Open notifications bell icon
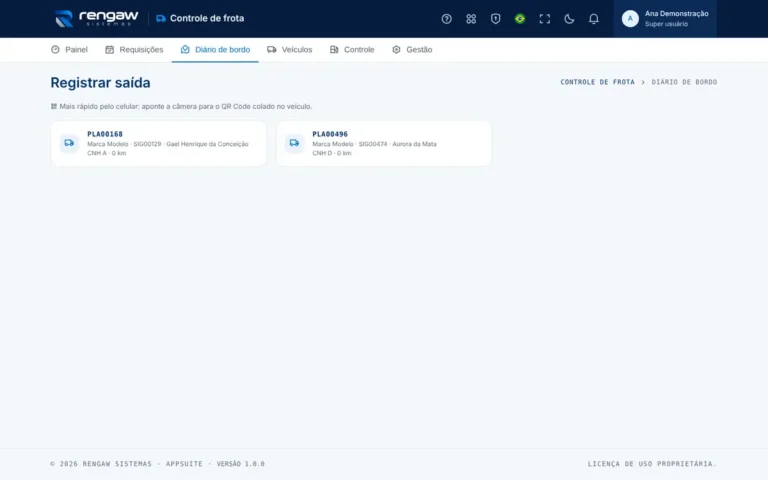Viewport: 768px width, 480px height. point(594,19)
